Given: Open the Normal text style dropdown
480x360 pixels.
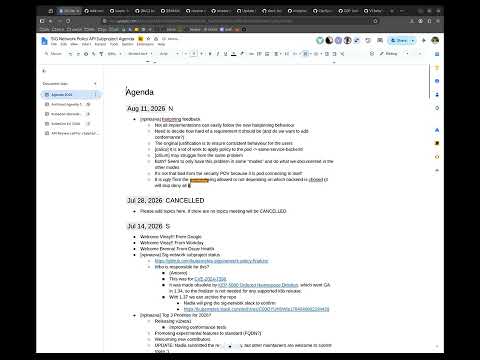Looking at the screenshot, I should 140,54.
